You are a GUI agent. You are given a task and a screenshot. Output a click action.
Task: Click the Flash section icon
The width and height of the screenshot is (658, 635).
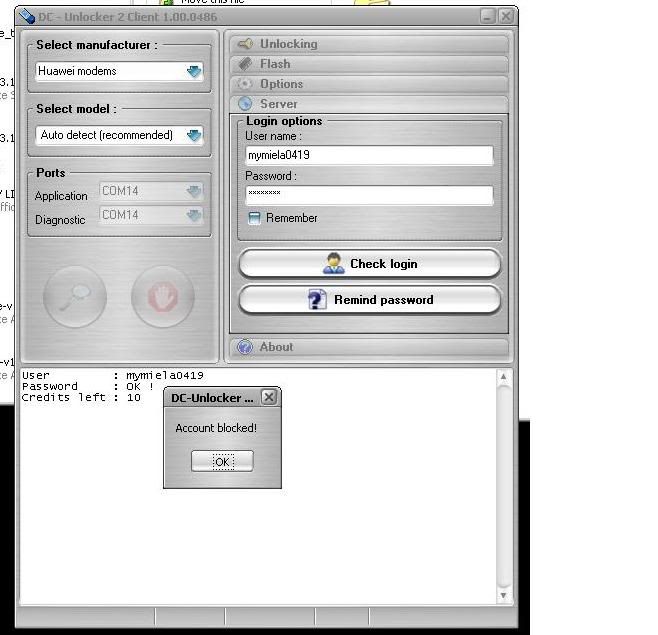point(245,64)
